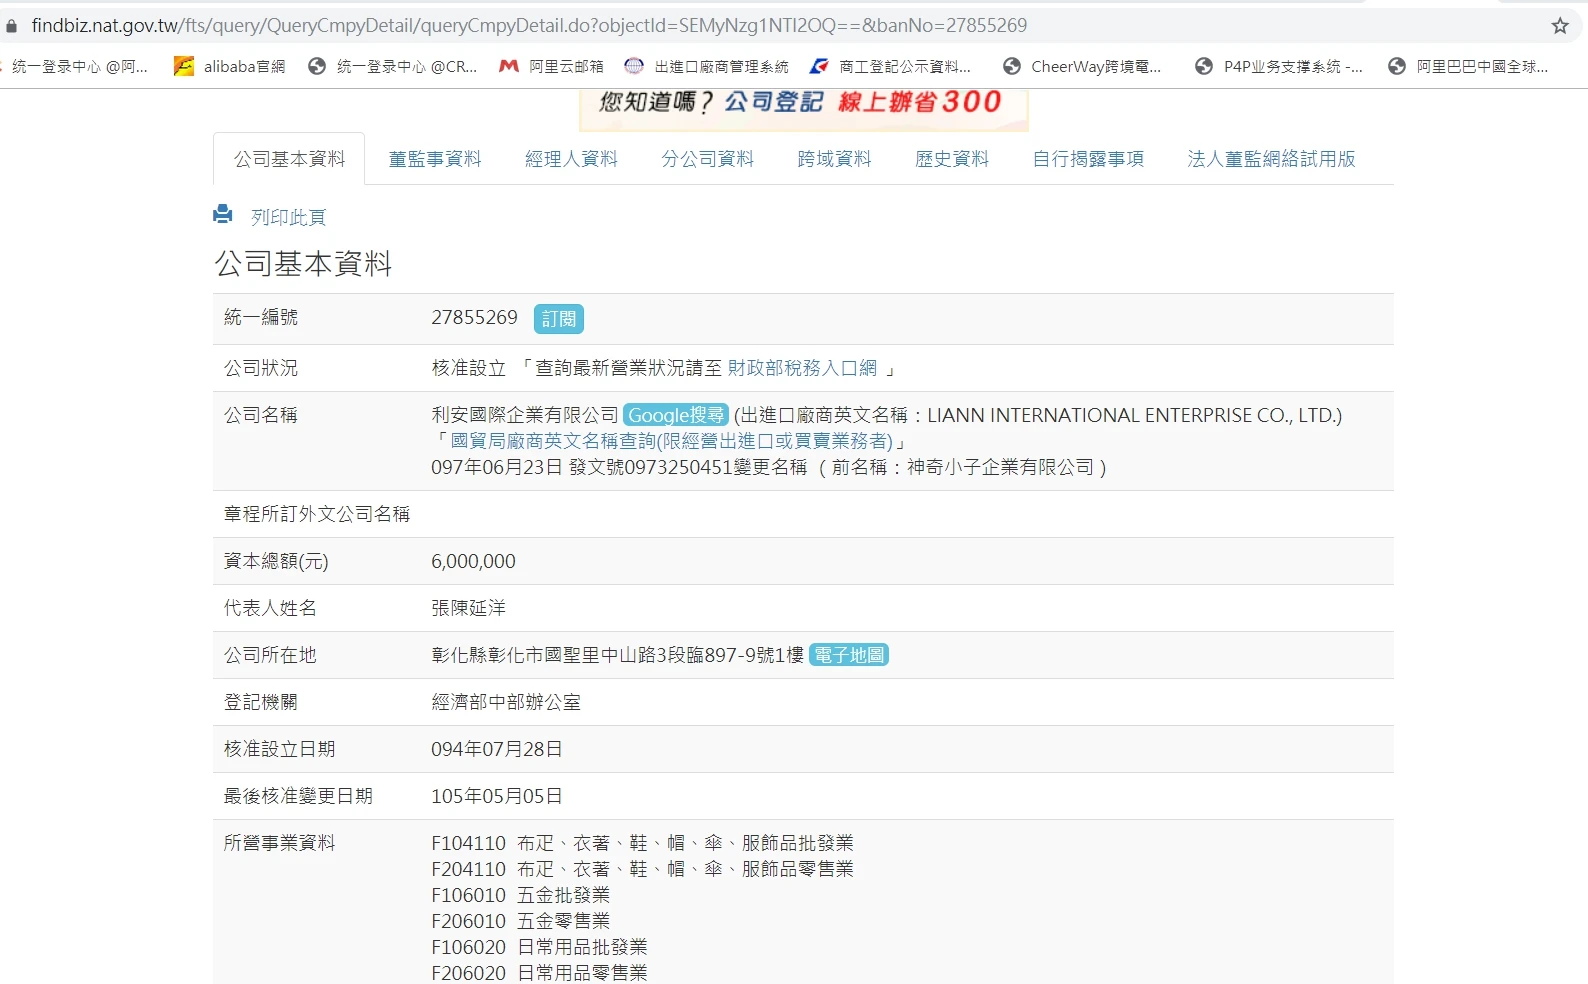Open the 電子地圖 map button

click(x=849, y=655)
